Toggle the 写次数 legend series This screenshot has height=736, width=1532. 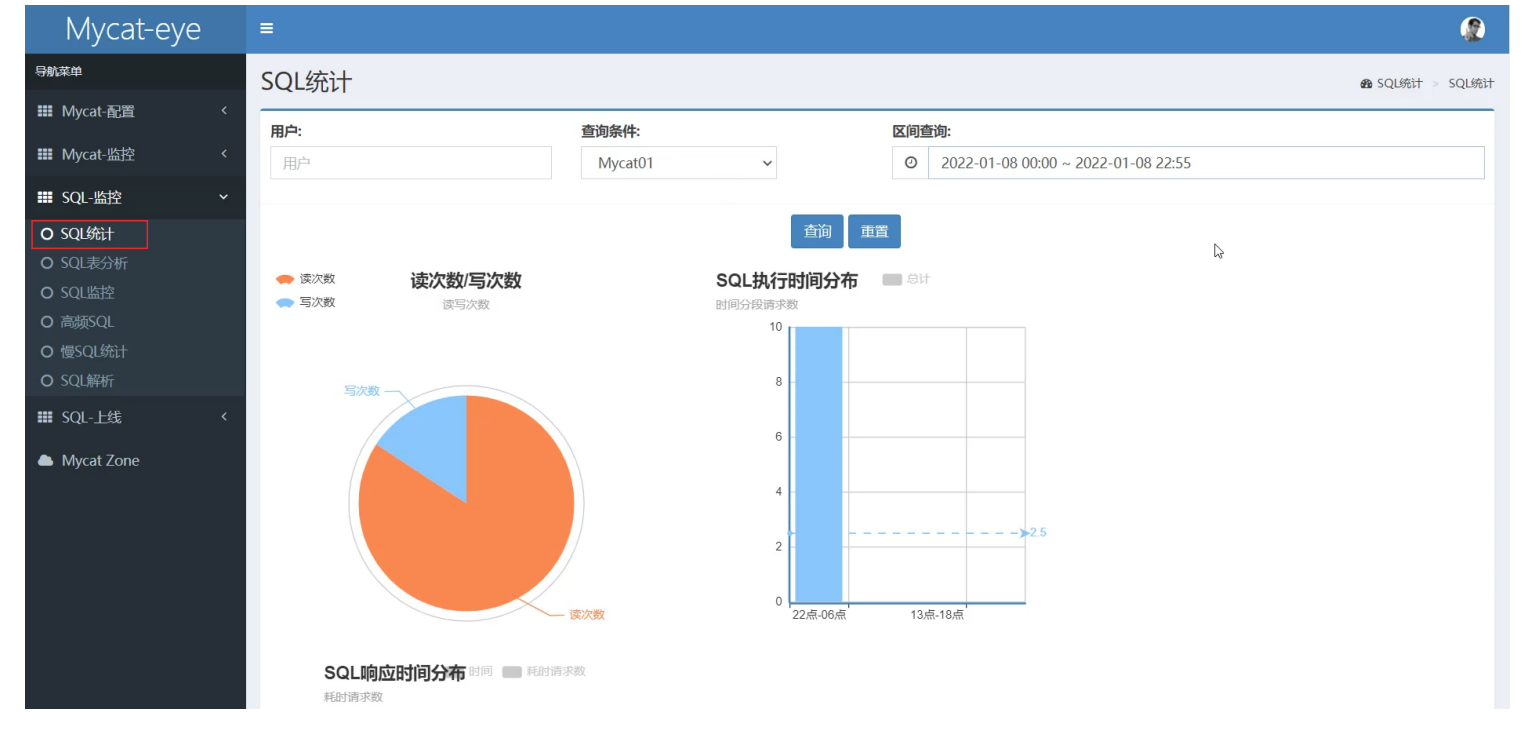[x=306, y=302]
